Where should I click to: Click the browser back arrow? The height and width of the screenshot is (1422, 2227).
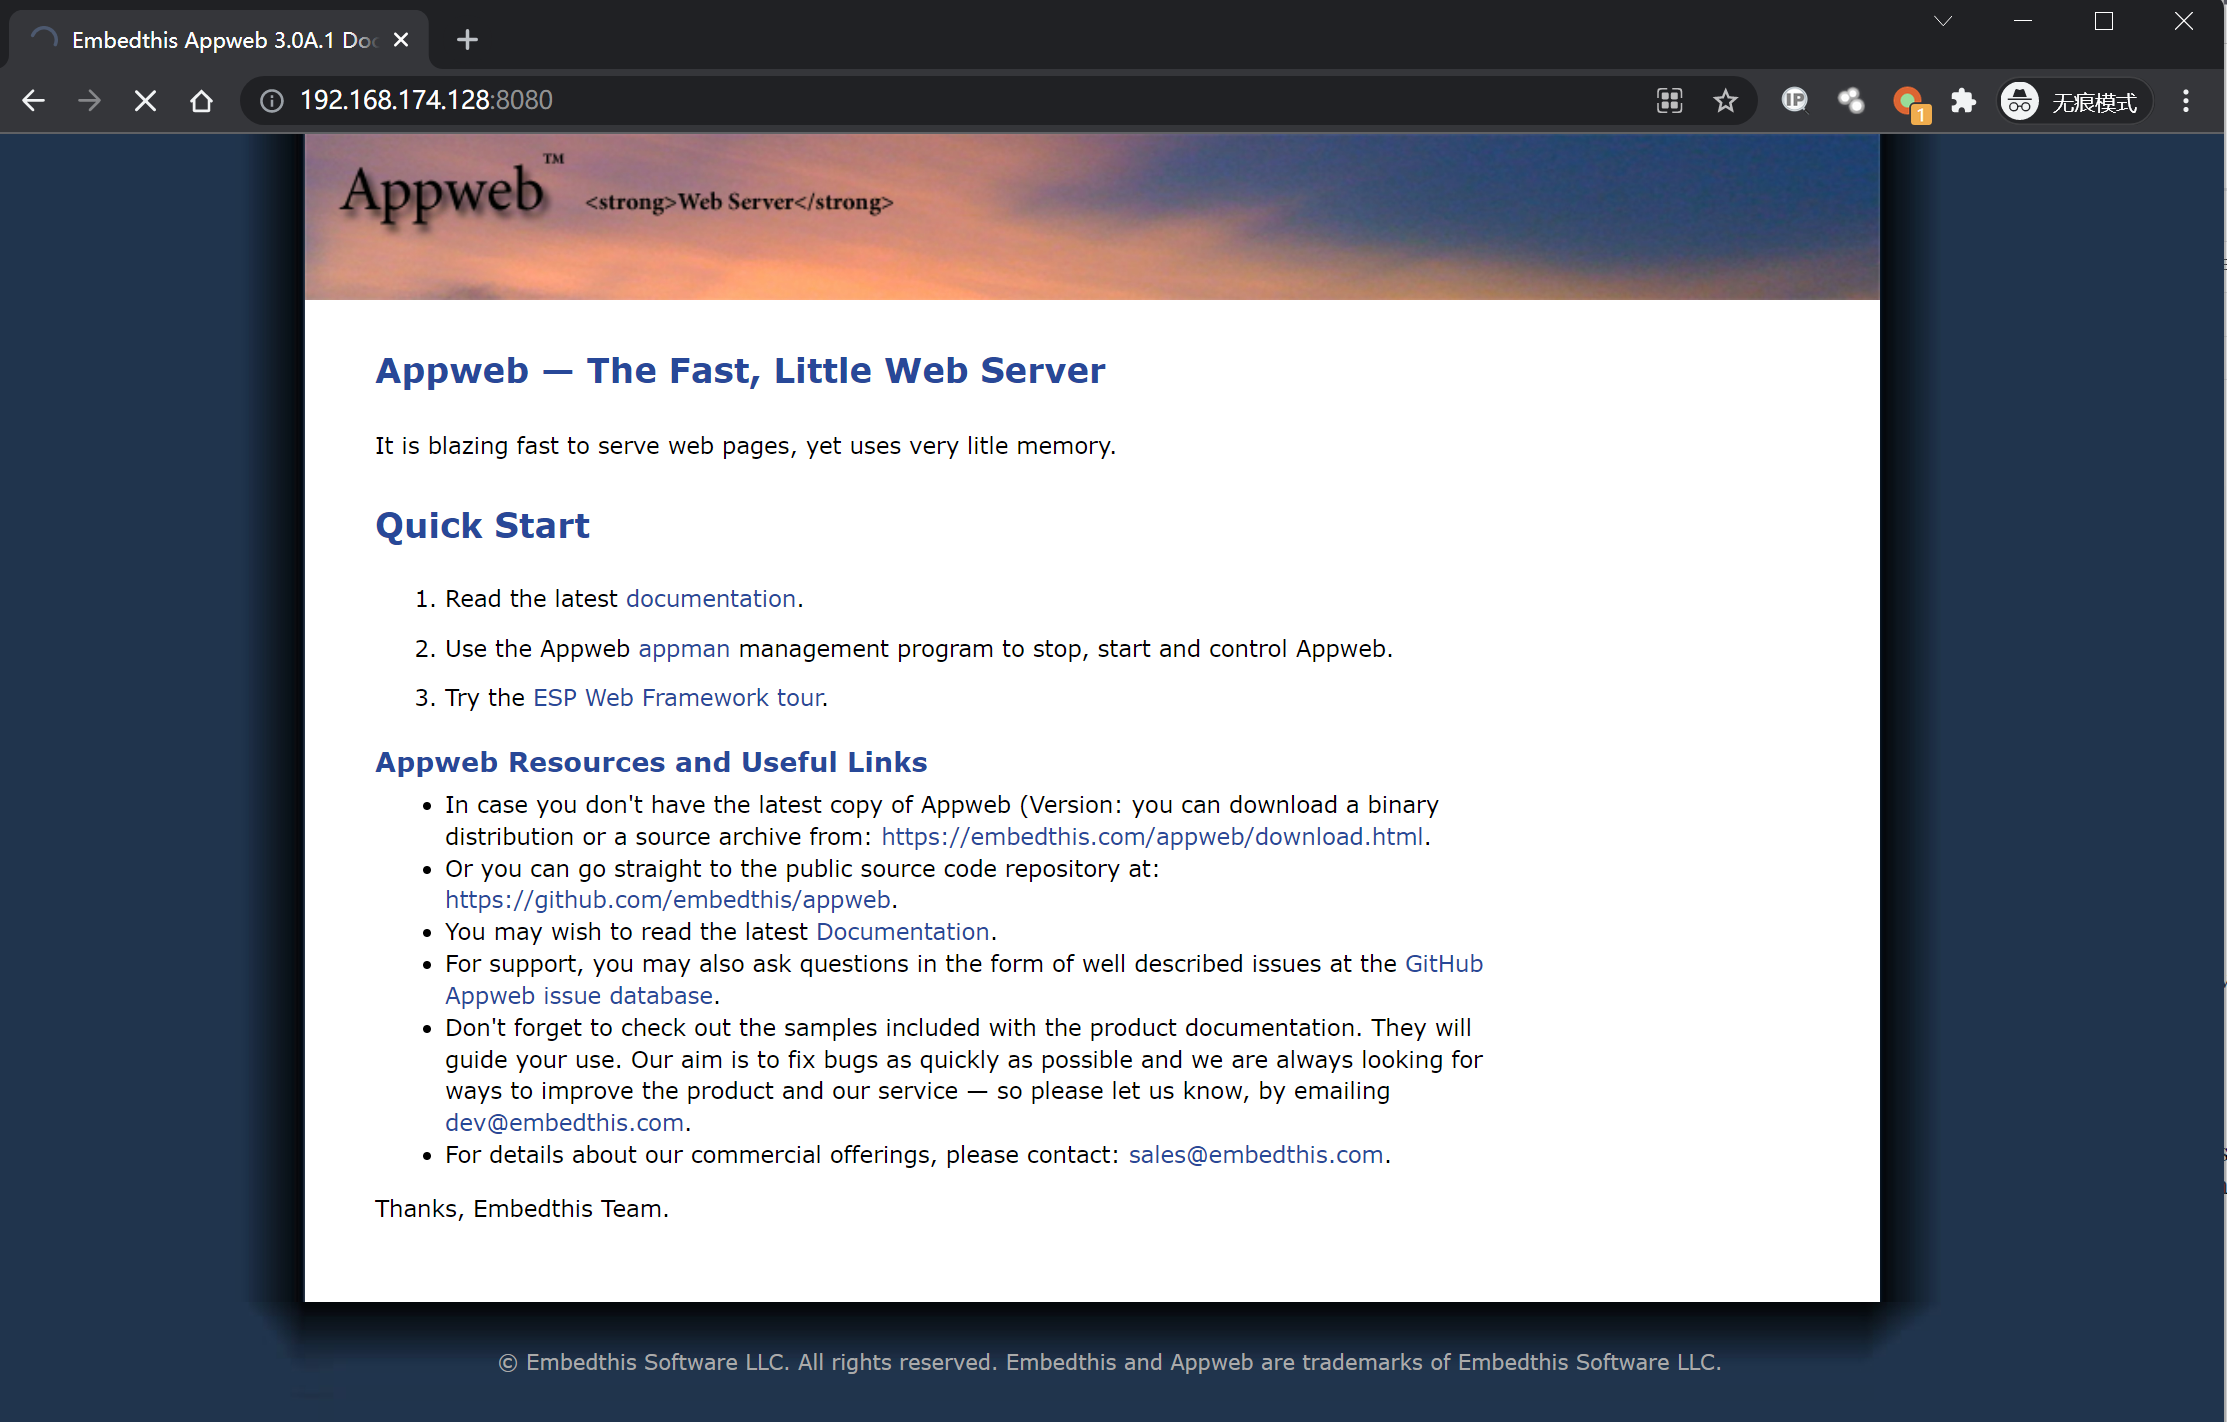(x=34, y=101)
